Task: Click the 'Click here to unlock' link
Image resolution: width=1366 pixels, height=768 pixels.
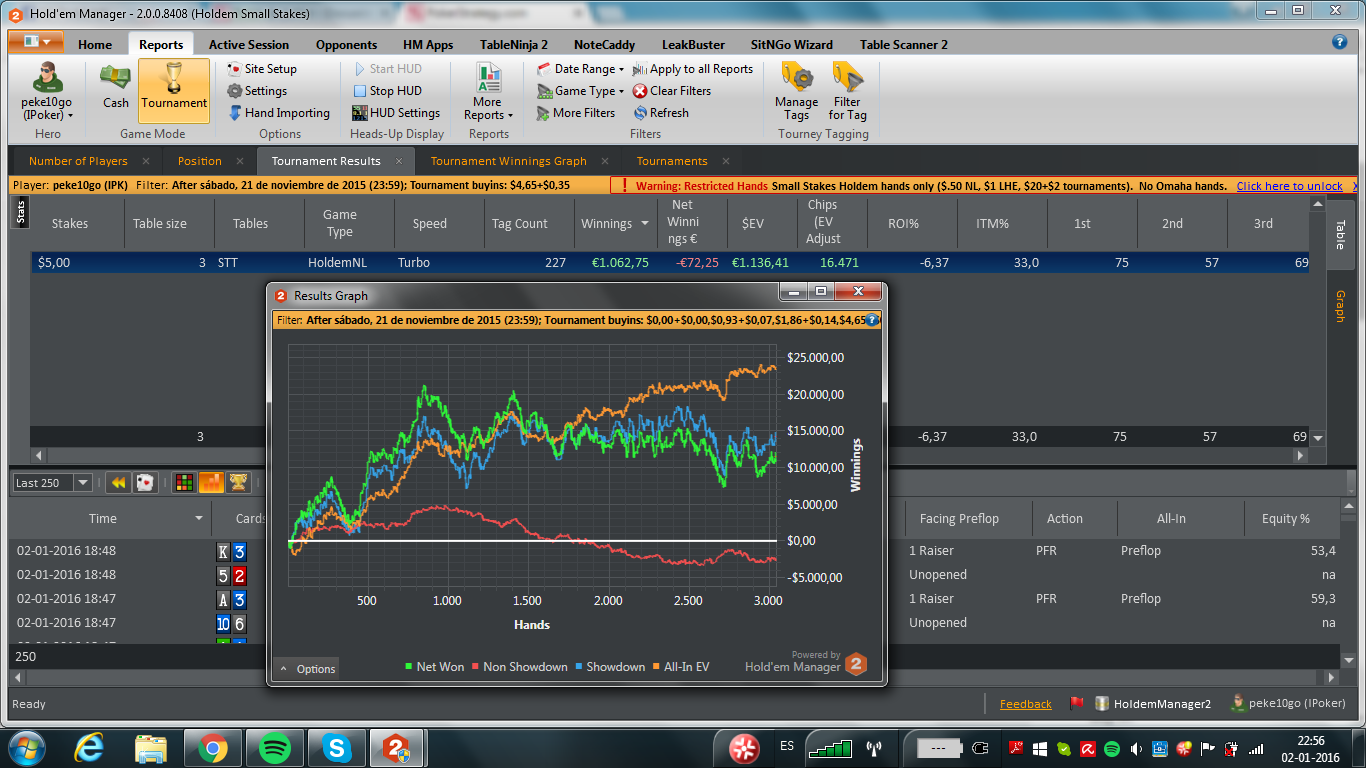Action: pos(1289,186)
